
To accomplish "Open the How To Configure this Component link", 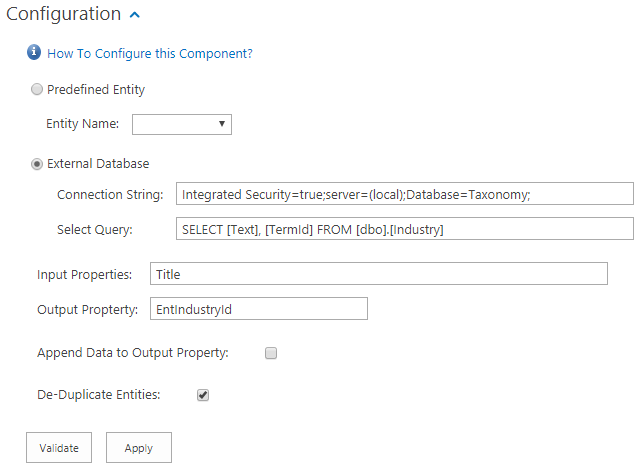I will [149, 54].
